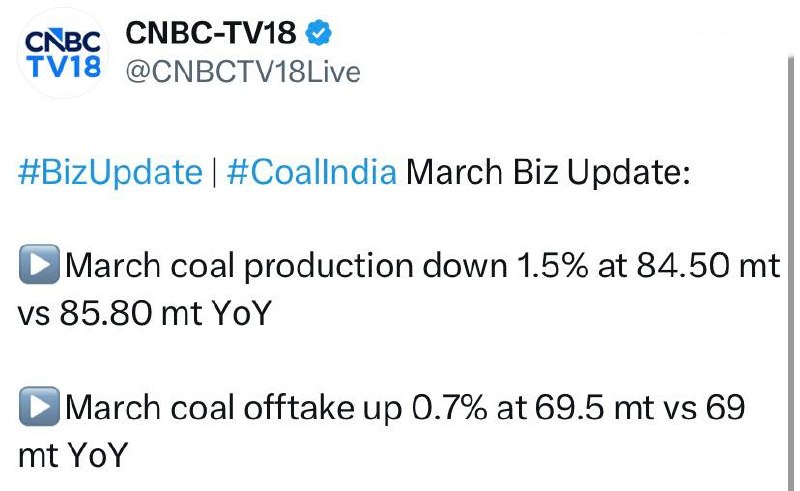Click the "85.80 mt YoY" text
Screen dimensions: 800x491
[171, 315]
